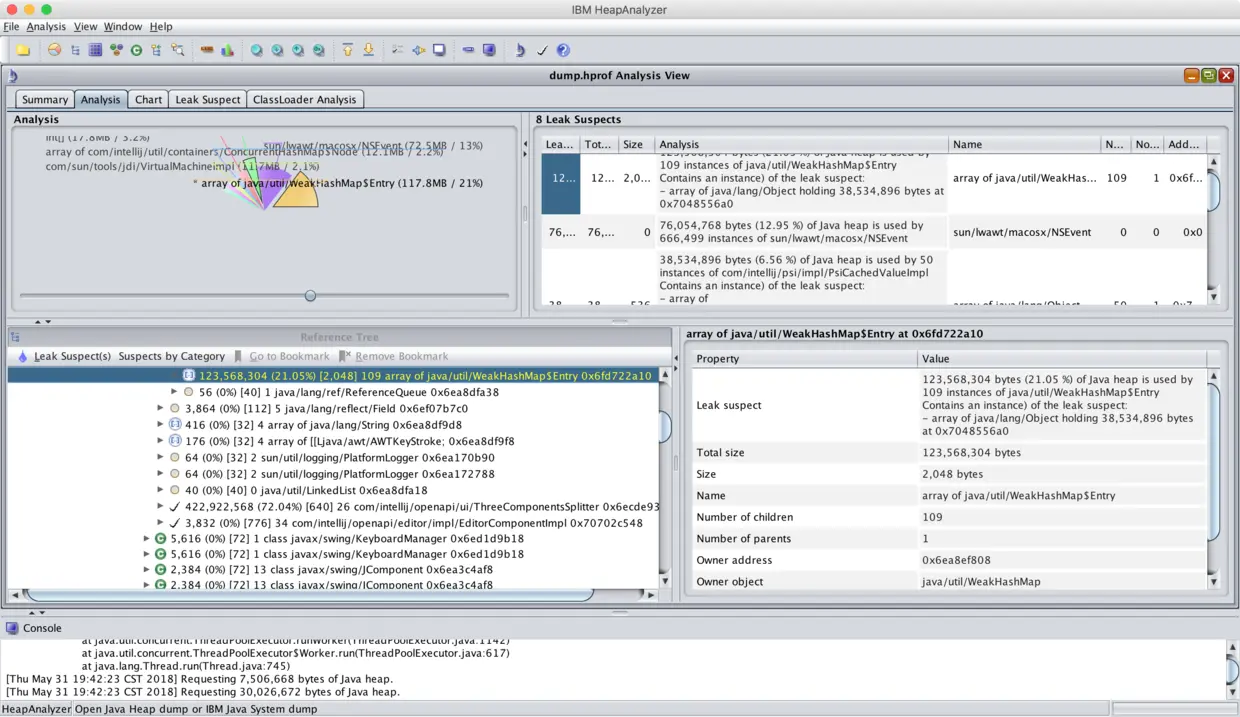Click the Requesting 30,026,672 bytes console line
Image resolution: width=1240 pixels, height=717 pixels.
pyautogui.click(x=203, y=692)
